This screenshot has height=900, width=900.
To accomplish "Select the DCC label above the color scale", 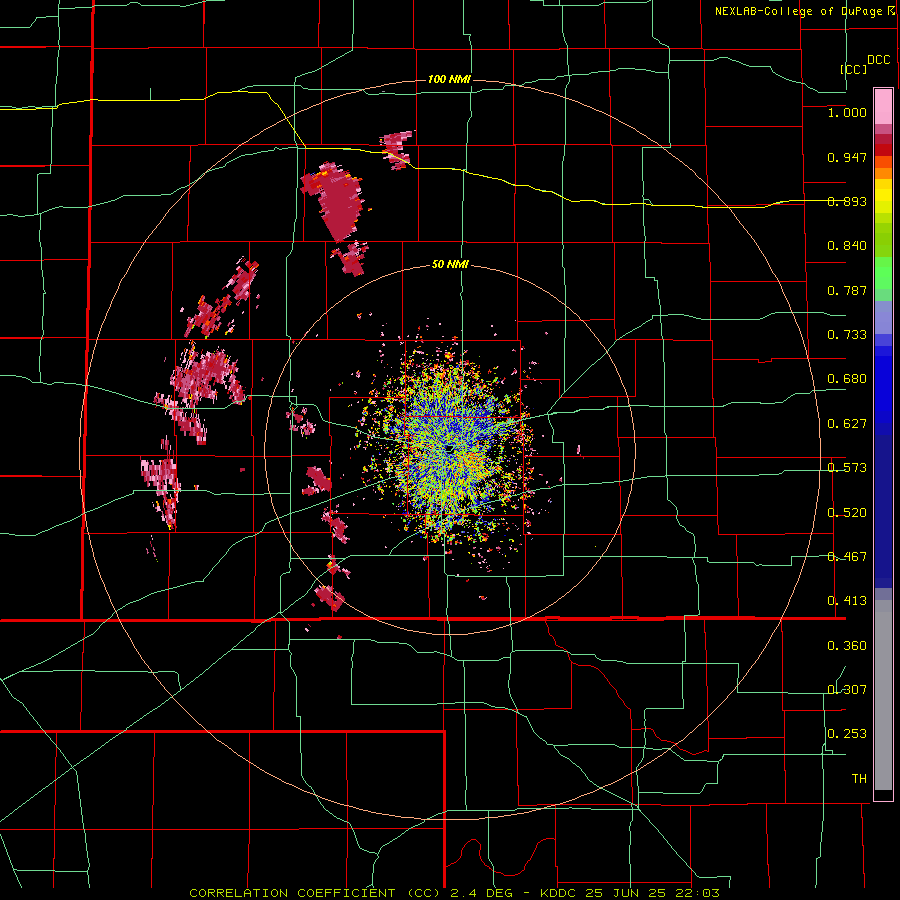I will 879,60.
